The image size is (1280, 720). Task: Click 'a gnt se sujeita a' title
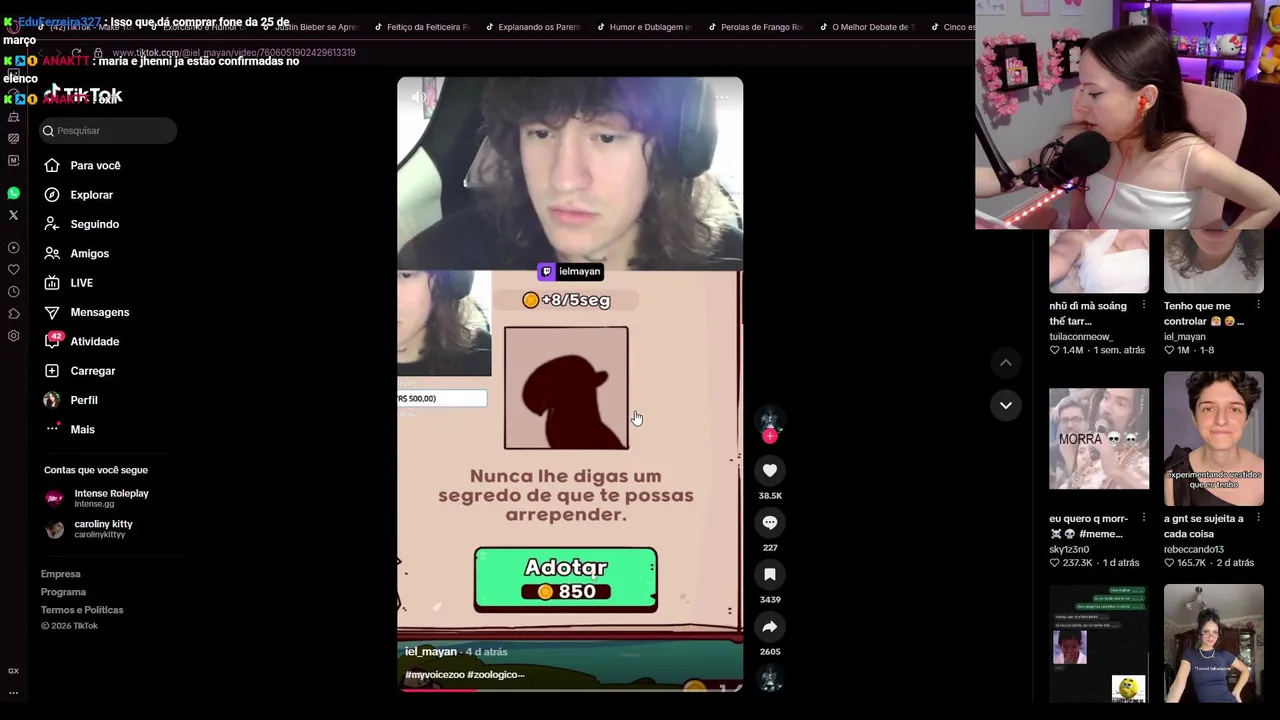click(x=1204, y=518)
